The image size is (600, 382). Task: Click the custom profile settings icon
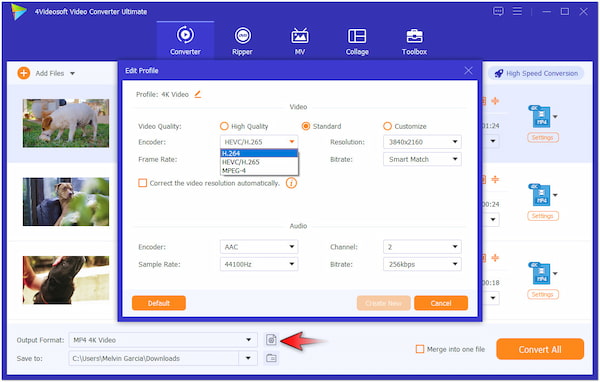[271, 340]
